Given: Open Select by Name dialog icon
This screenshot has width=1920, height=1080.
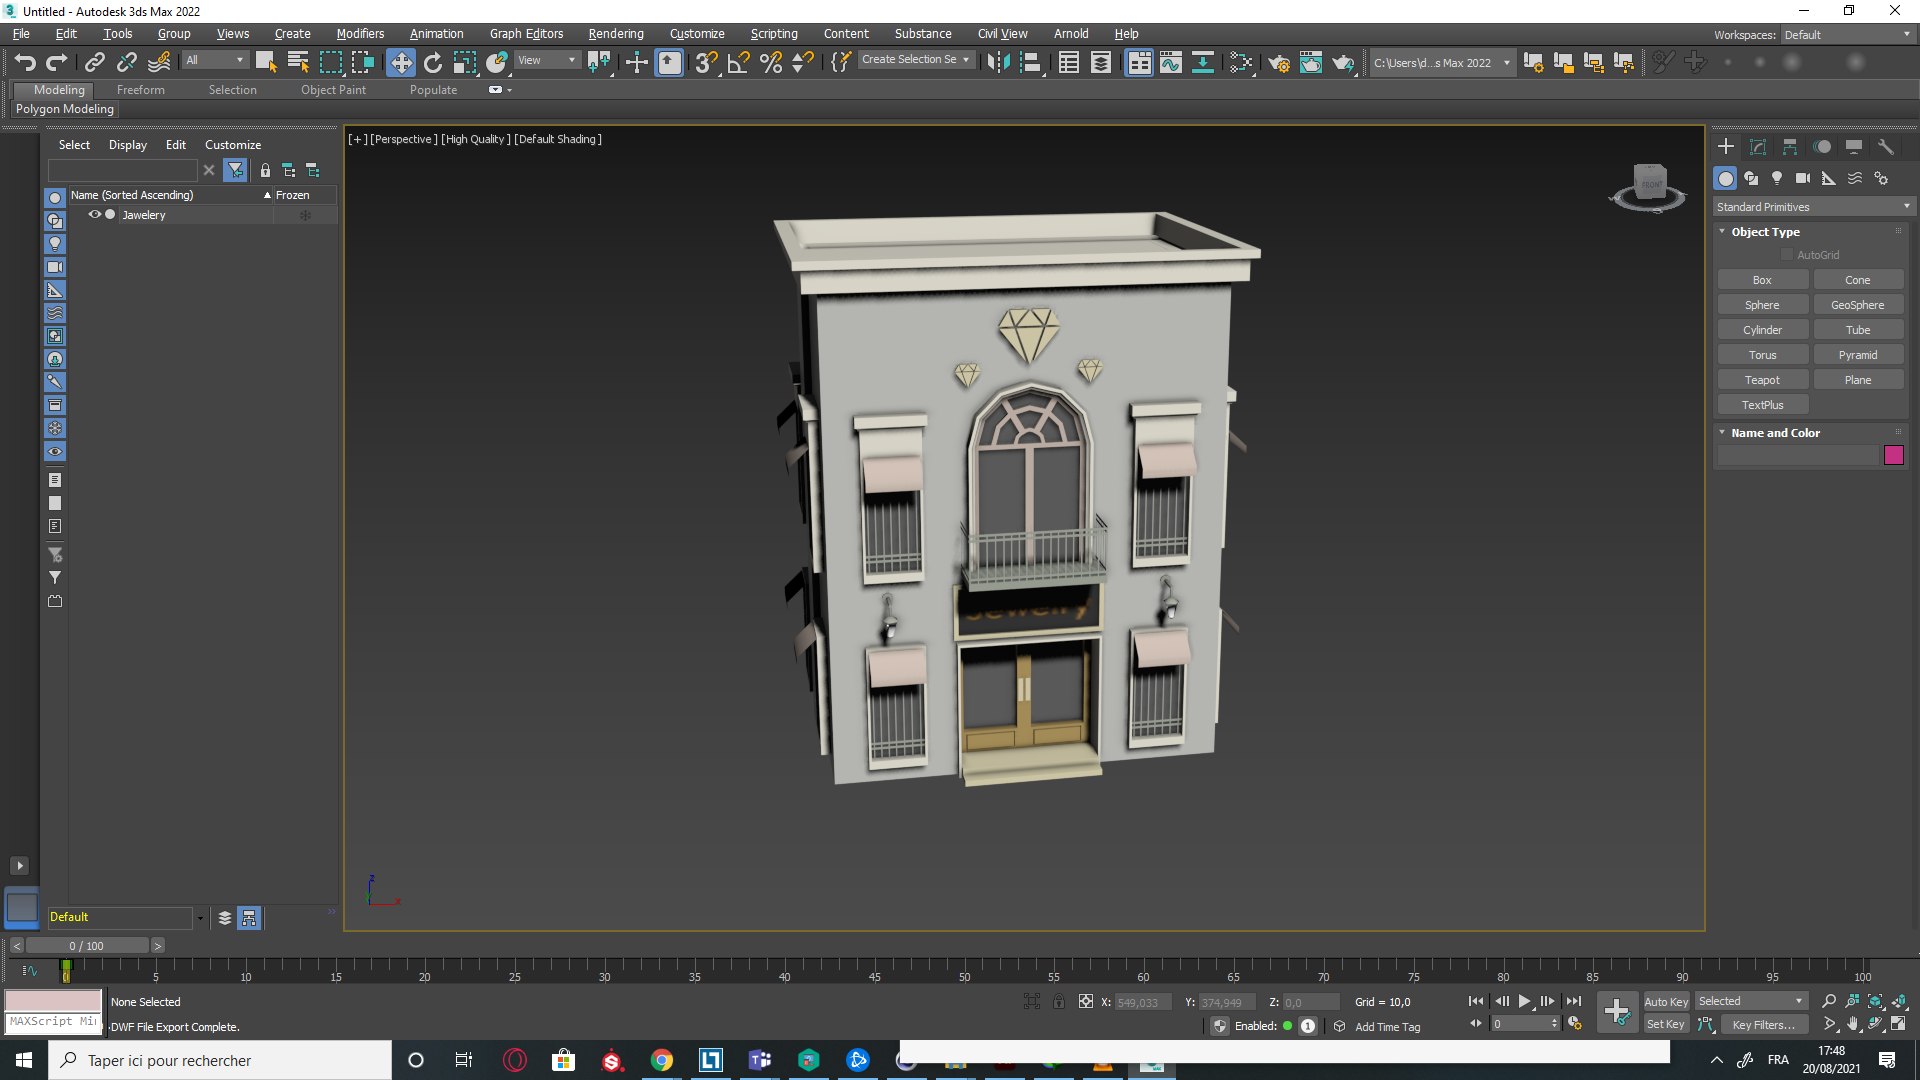Looking at the screenshot, I should pos(298,62).
